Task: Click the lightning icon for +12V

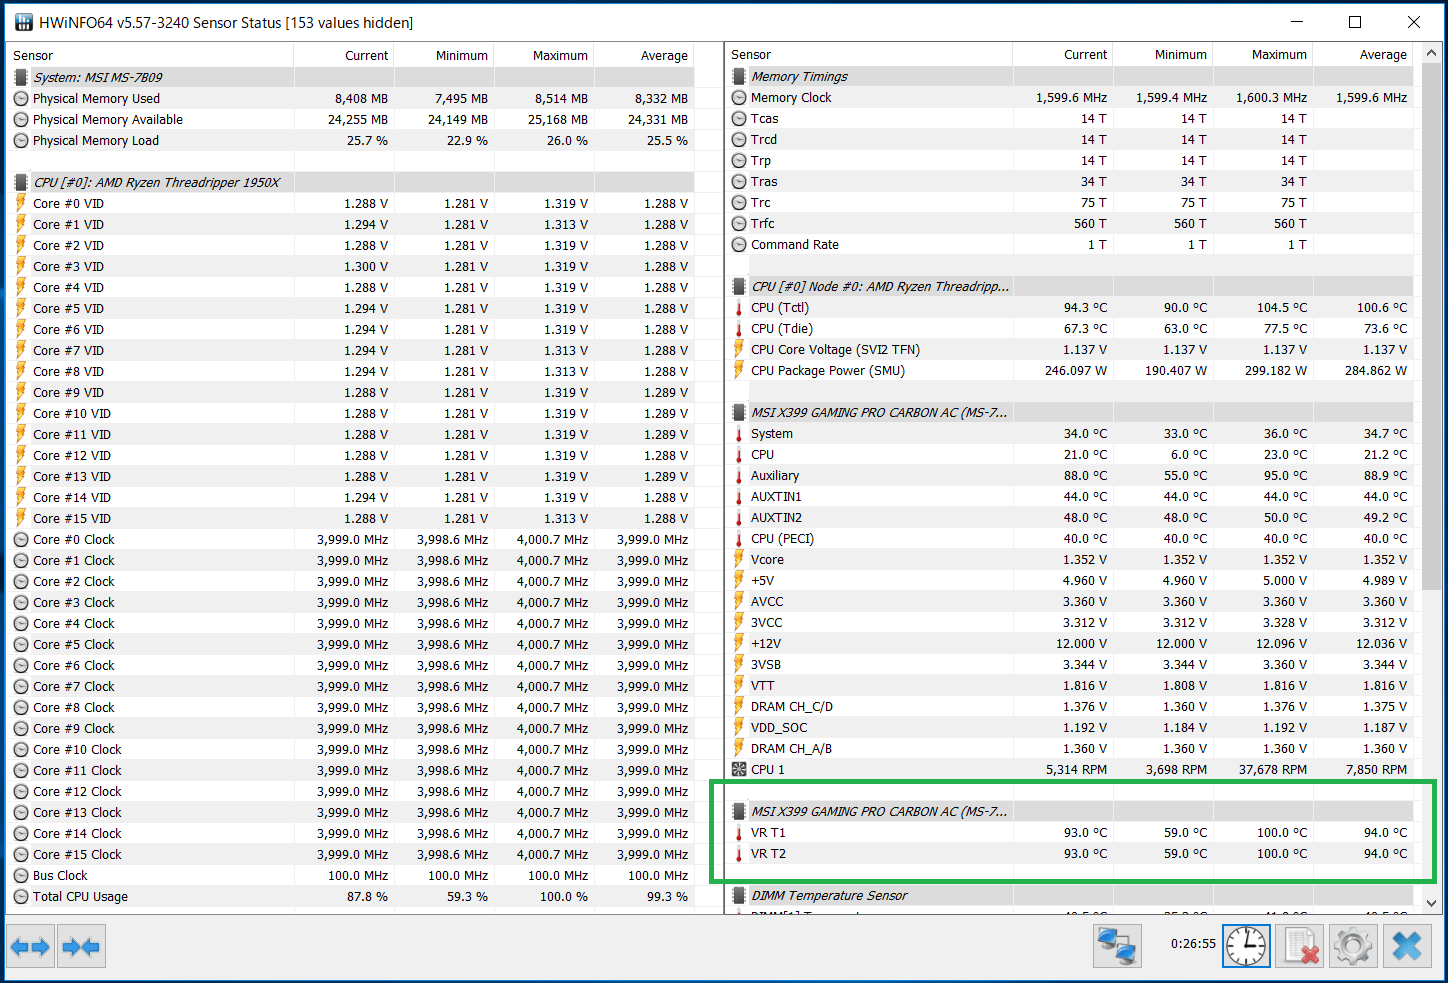Action: (x=739, y=644)
